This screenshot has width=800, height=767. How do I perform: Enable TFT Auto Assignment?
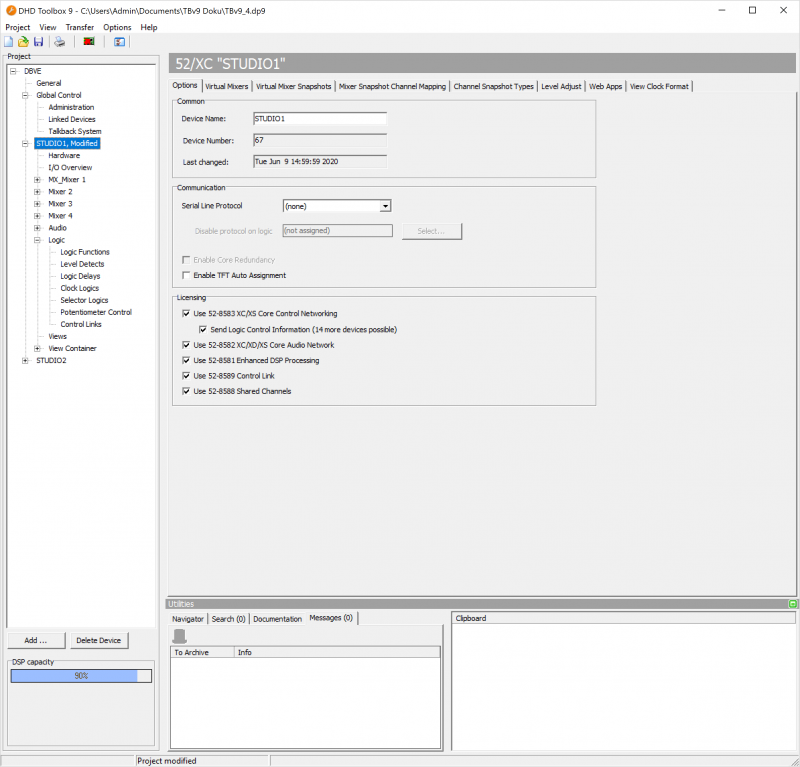[185, 275]
